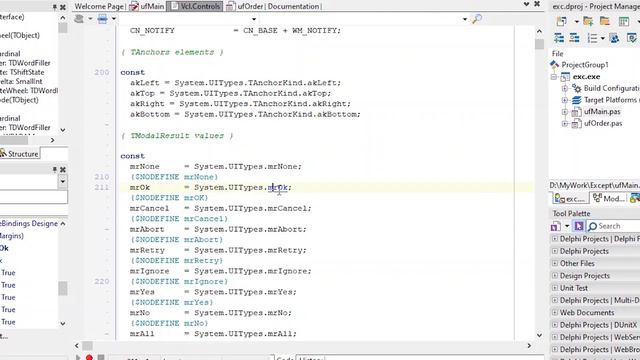640x360 pixels.
Task: Open the dropdown arrow beside the gray editor icon
Action: point(90,19)
